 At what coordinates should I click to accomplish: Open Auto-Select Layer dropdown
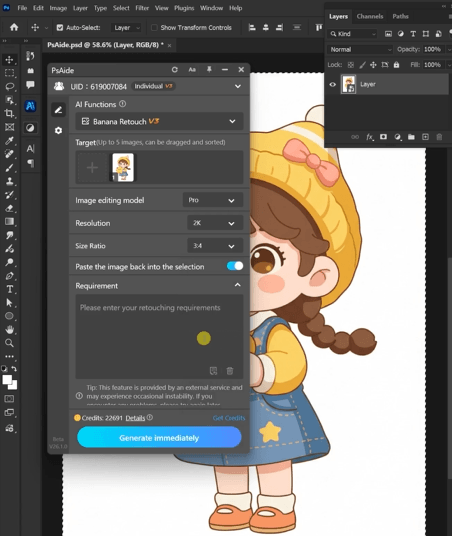(x=127, y=28)
